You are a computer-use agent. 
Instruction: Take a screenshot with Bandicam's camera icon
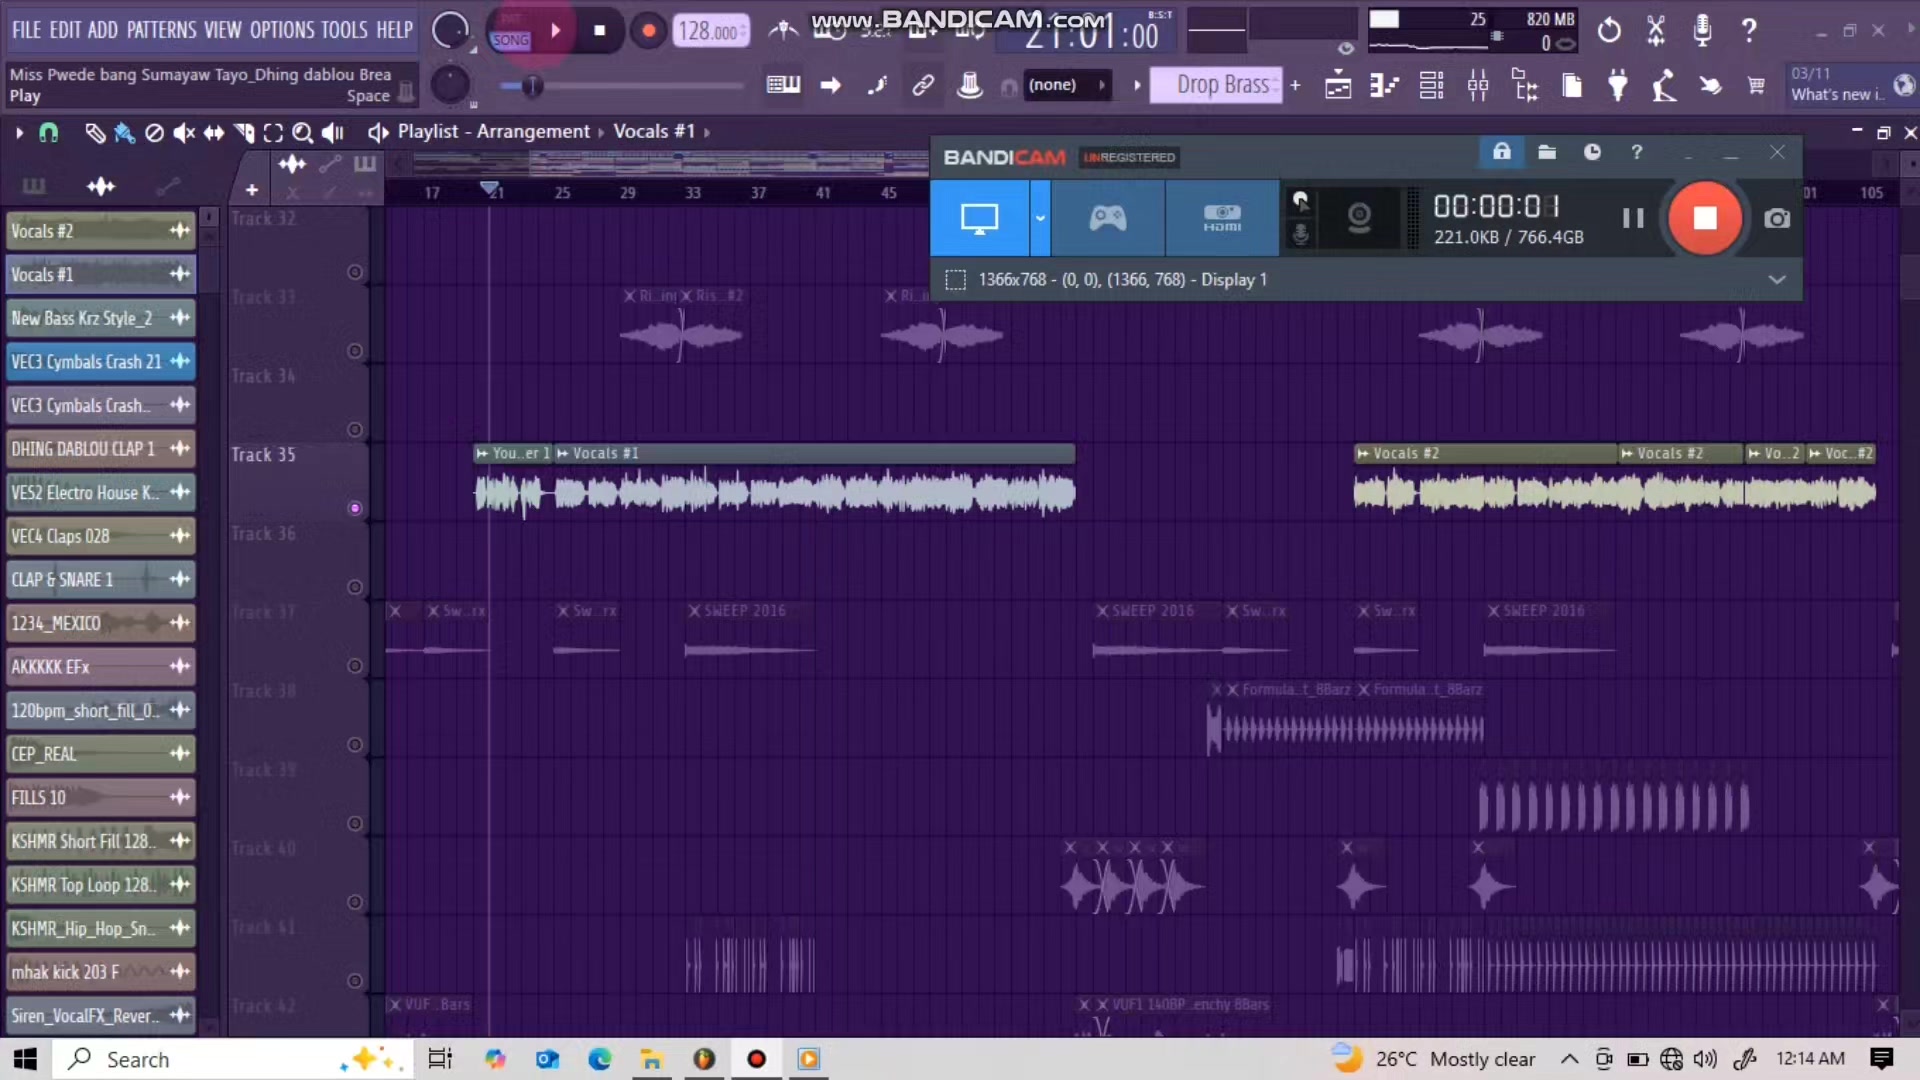pos(1777,218)
